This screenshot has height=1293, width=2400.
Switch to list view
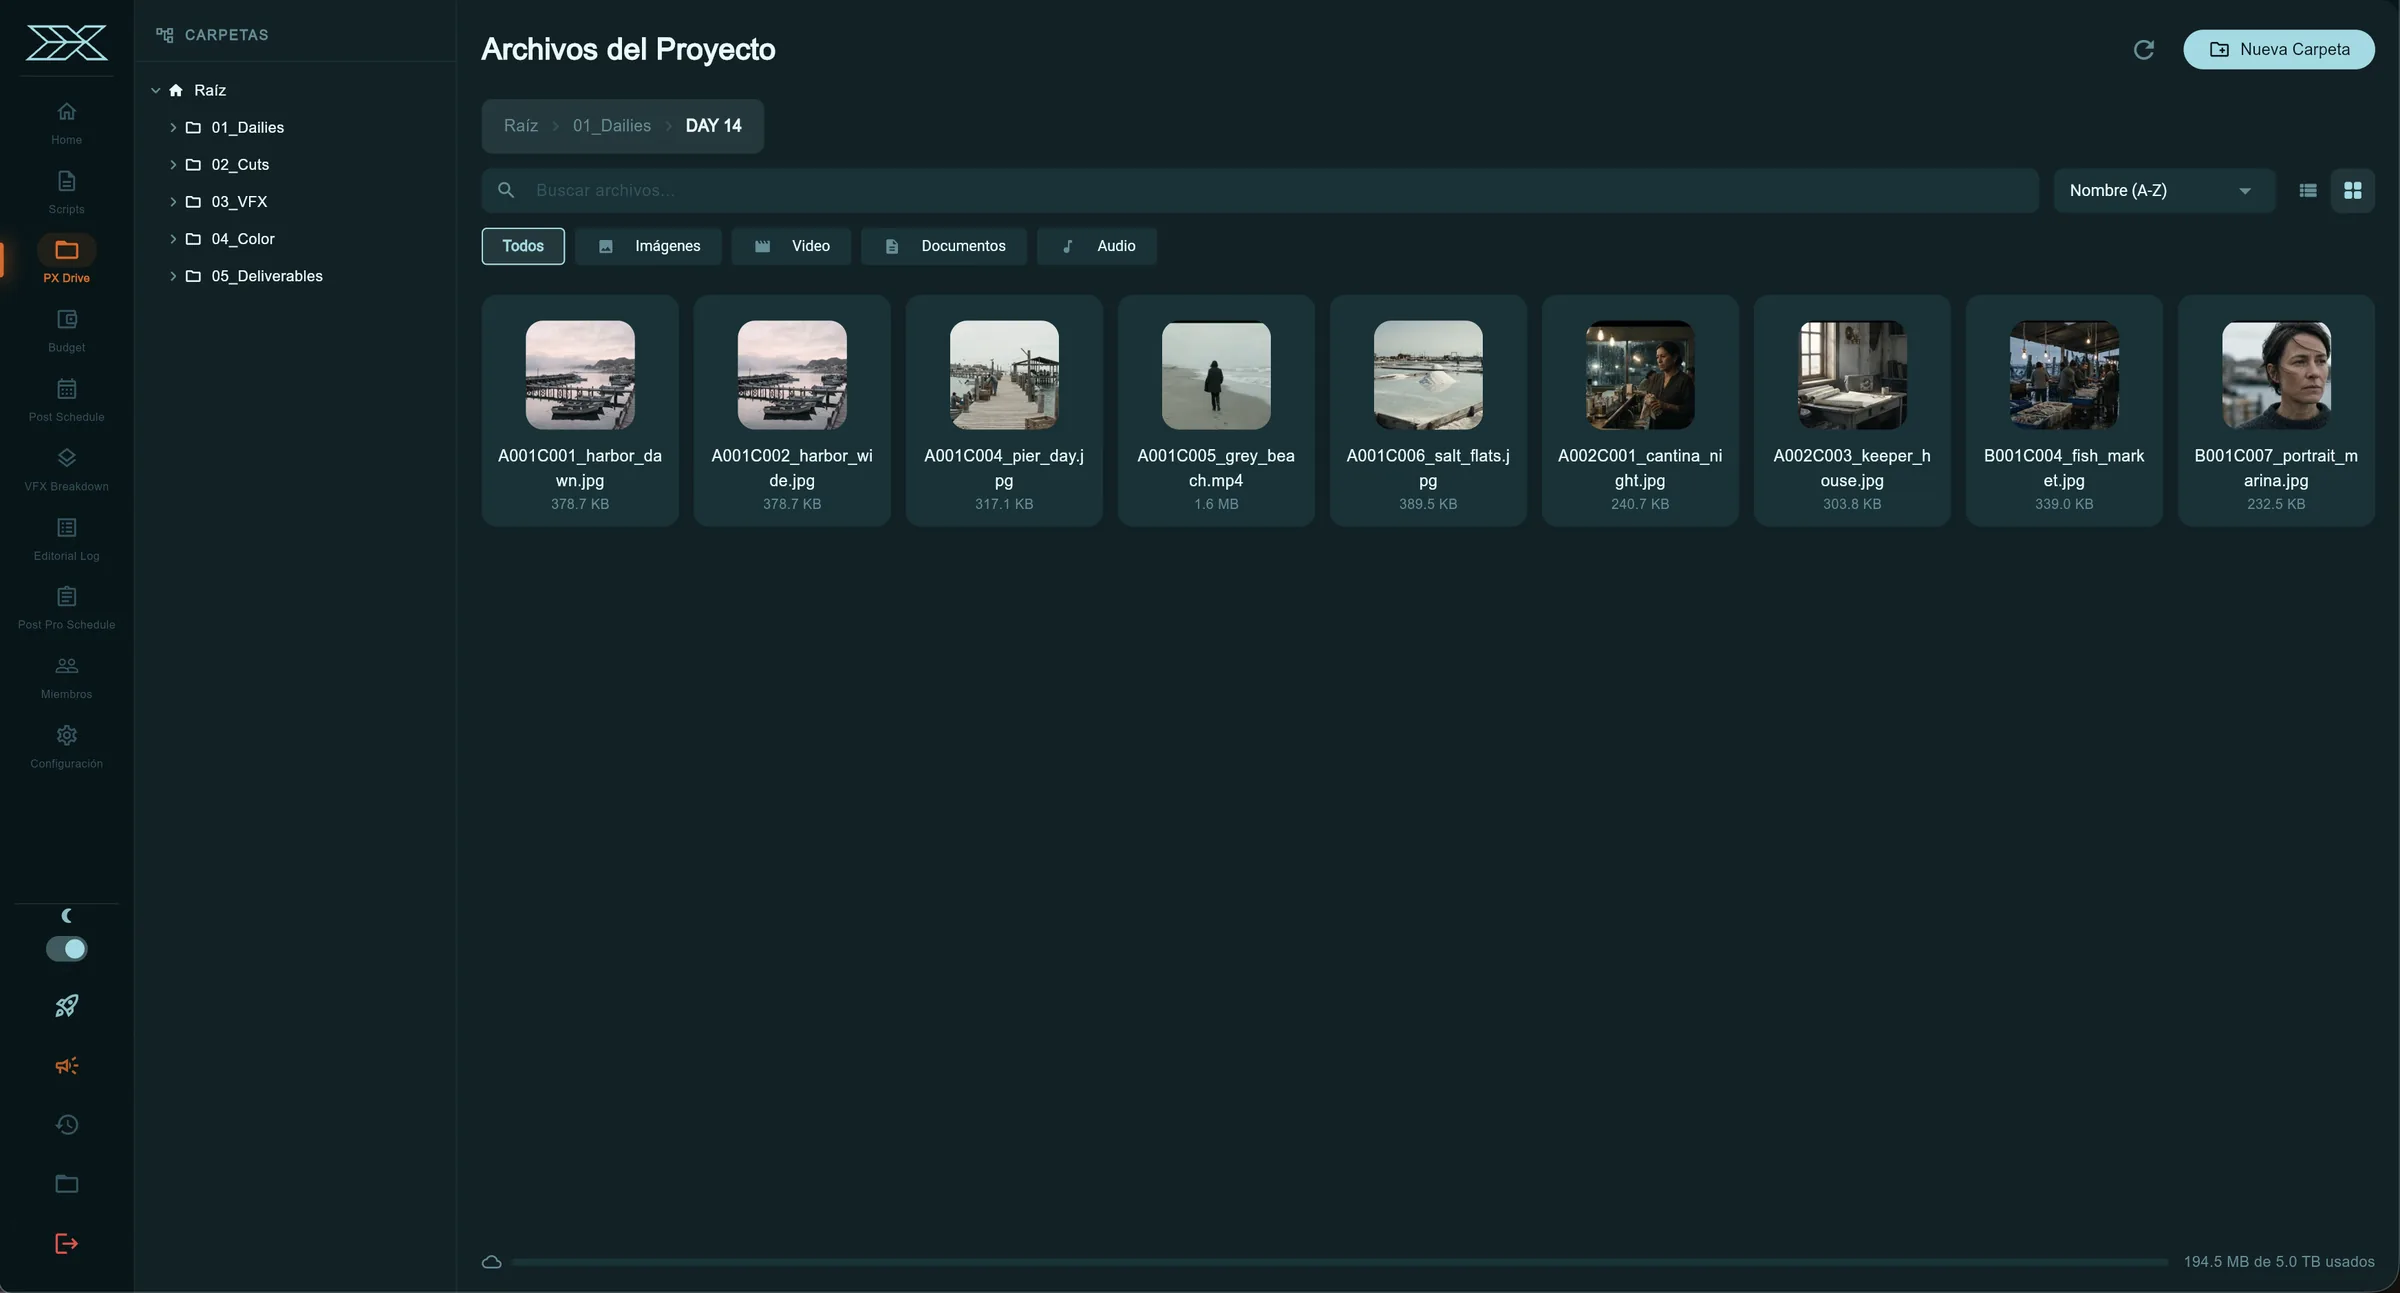click(2307, 190)
